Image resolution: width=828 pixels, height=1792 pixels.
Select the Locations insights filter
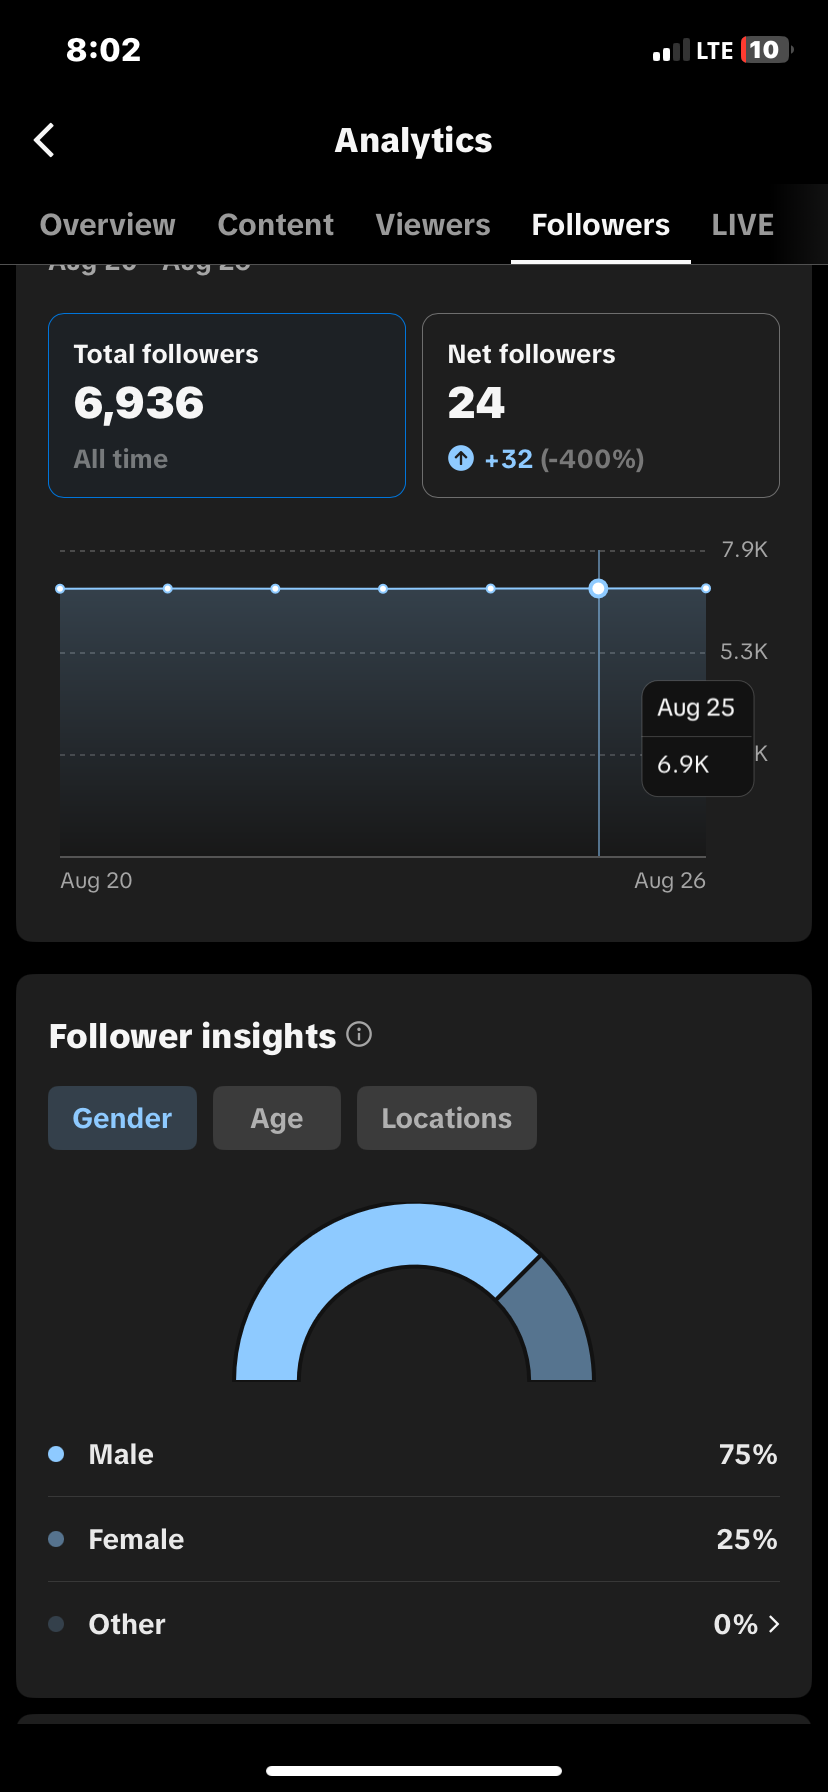(x=447, y=1118)
